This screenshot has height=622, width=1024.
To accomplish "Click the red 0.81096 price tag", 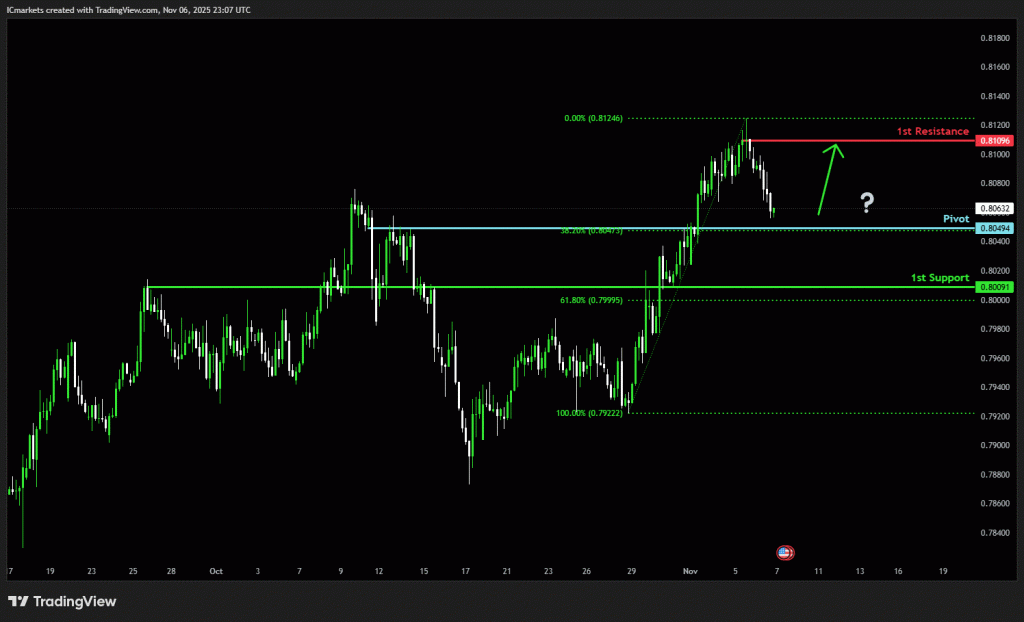I will 996,141.
